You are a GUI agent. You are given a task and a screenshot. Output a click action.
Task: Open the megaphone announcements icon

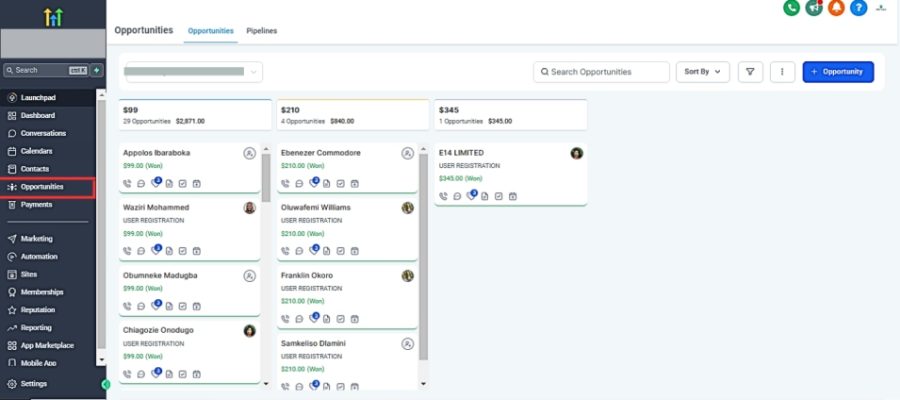pyautogui.click(x=814, y=8)
